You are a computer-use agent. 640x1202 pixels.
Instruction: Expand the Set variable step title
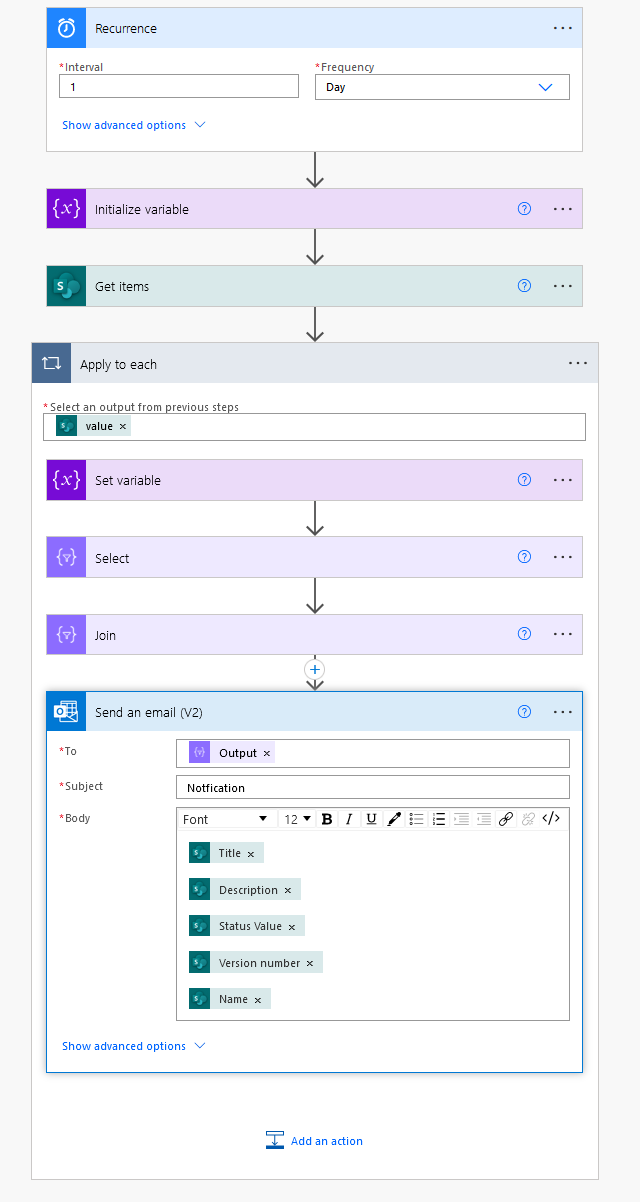pyautogui.click(x=128, y=481)
